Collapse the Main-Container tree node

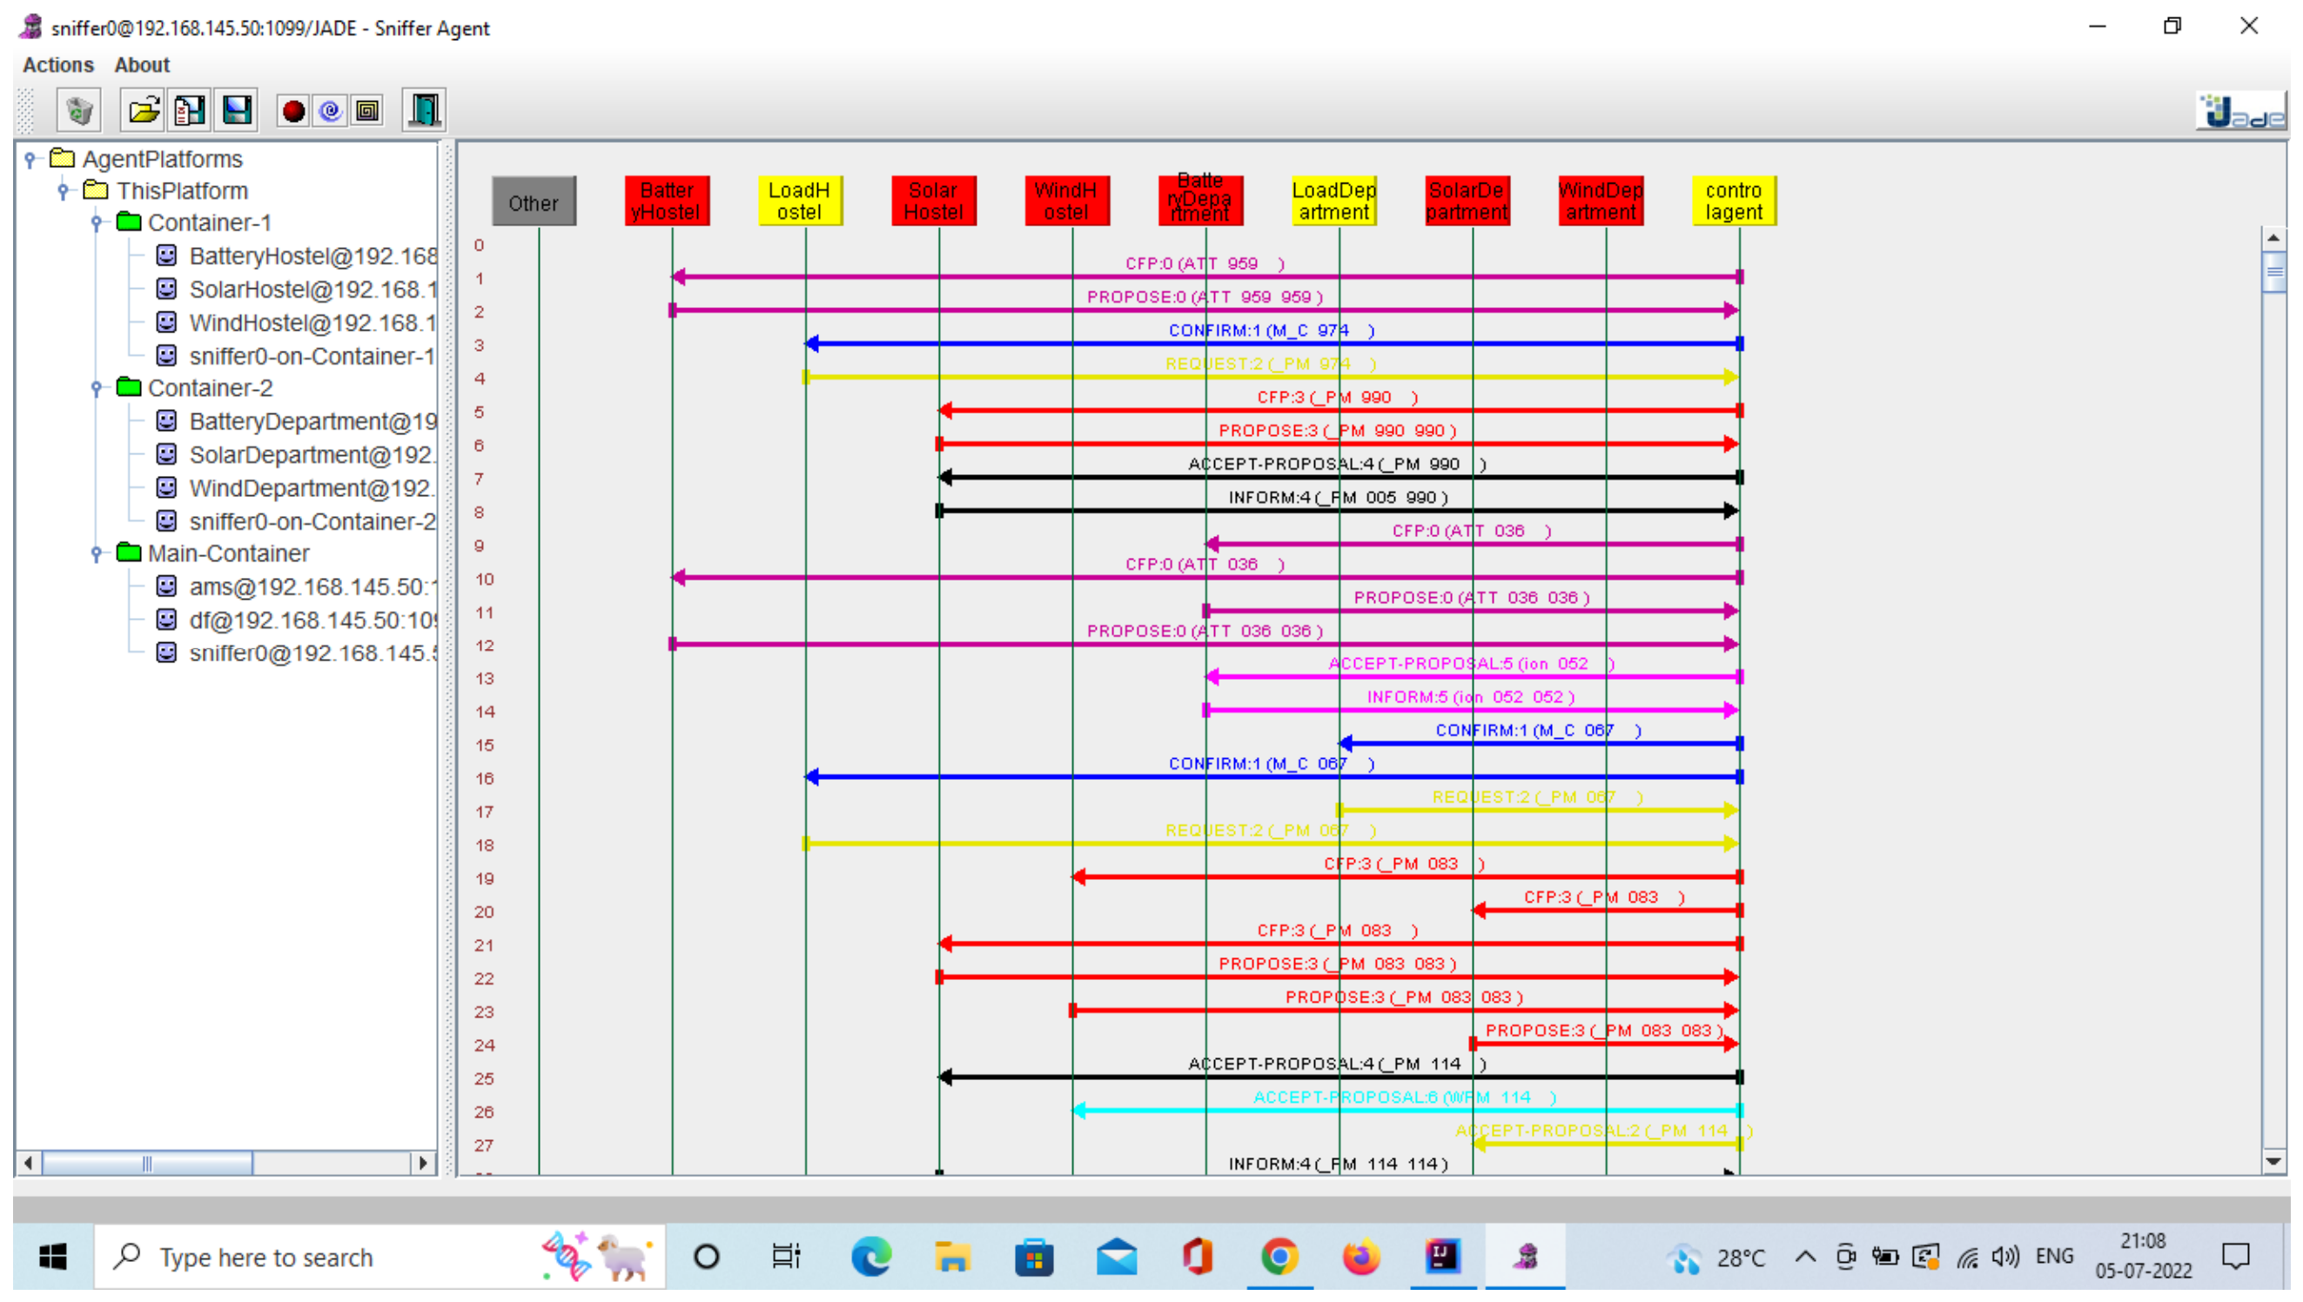click(x=96, y=554)
